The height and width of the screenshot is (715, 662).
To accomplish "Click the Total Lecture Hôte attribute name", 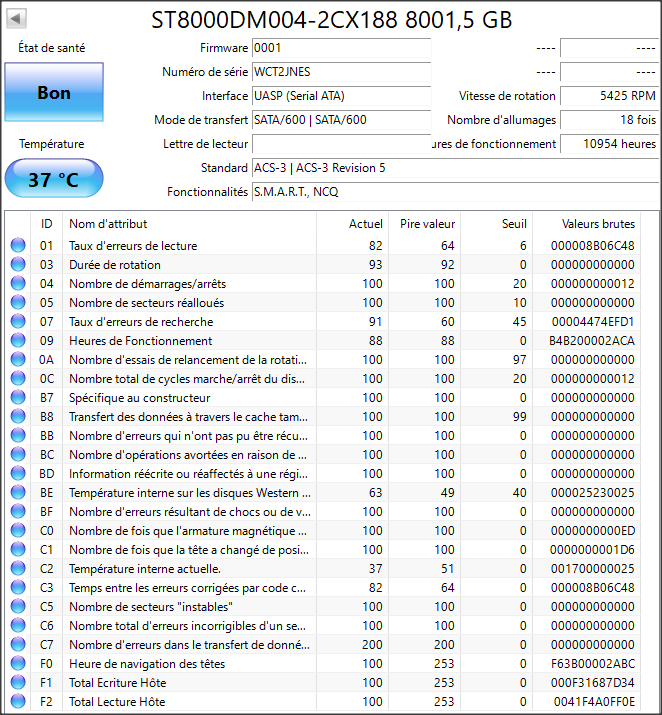I will (x=117, y=702).
